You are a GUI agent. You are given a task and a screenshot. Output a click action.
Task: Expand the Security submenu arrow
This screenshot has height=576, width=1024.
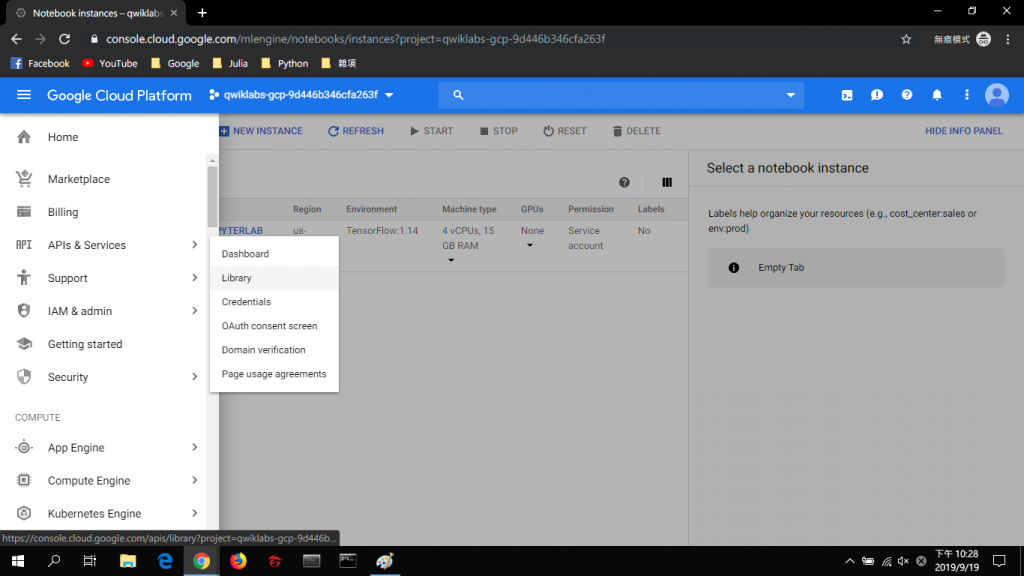tap(195, 377)
